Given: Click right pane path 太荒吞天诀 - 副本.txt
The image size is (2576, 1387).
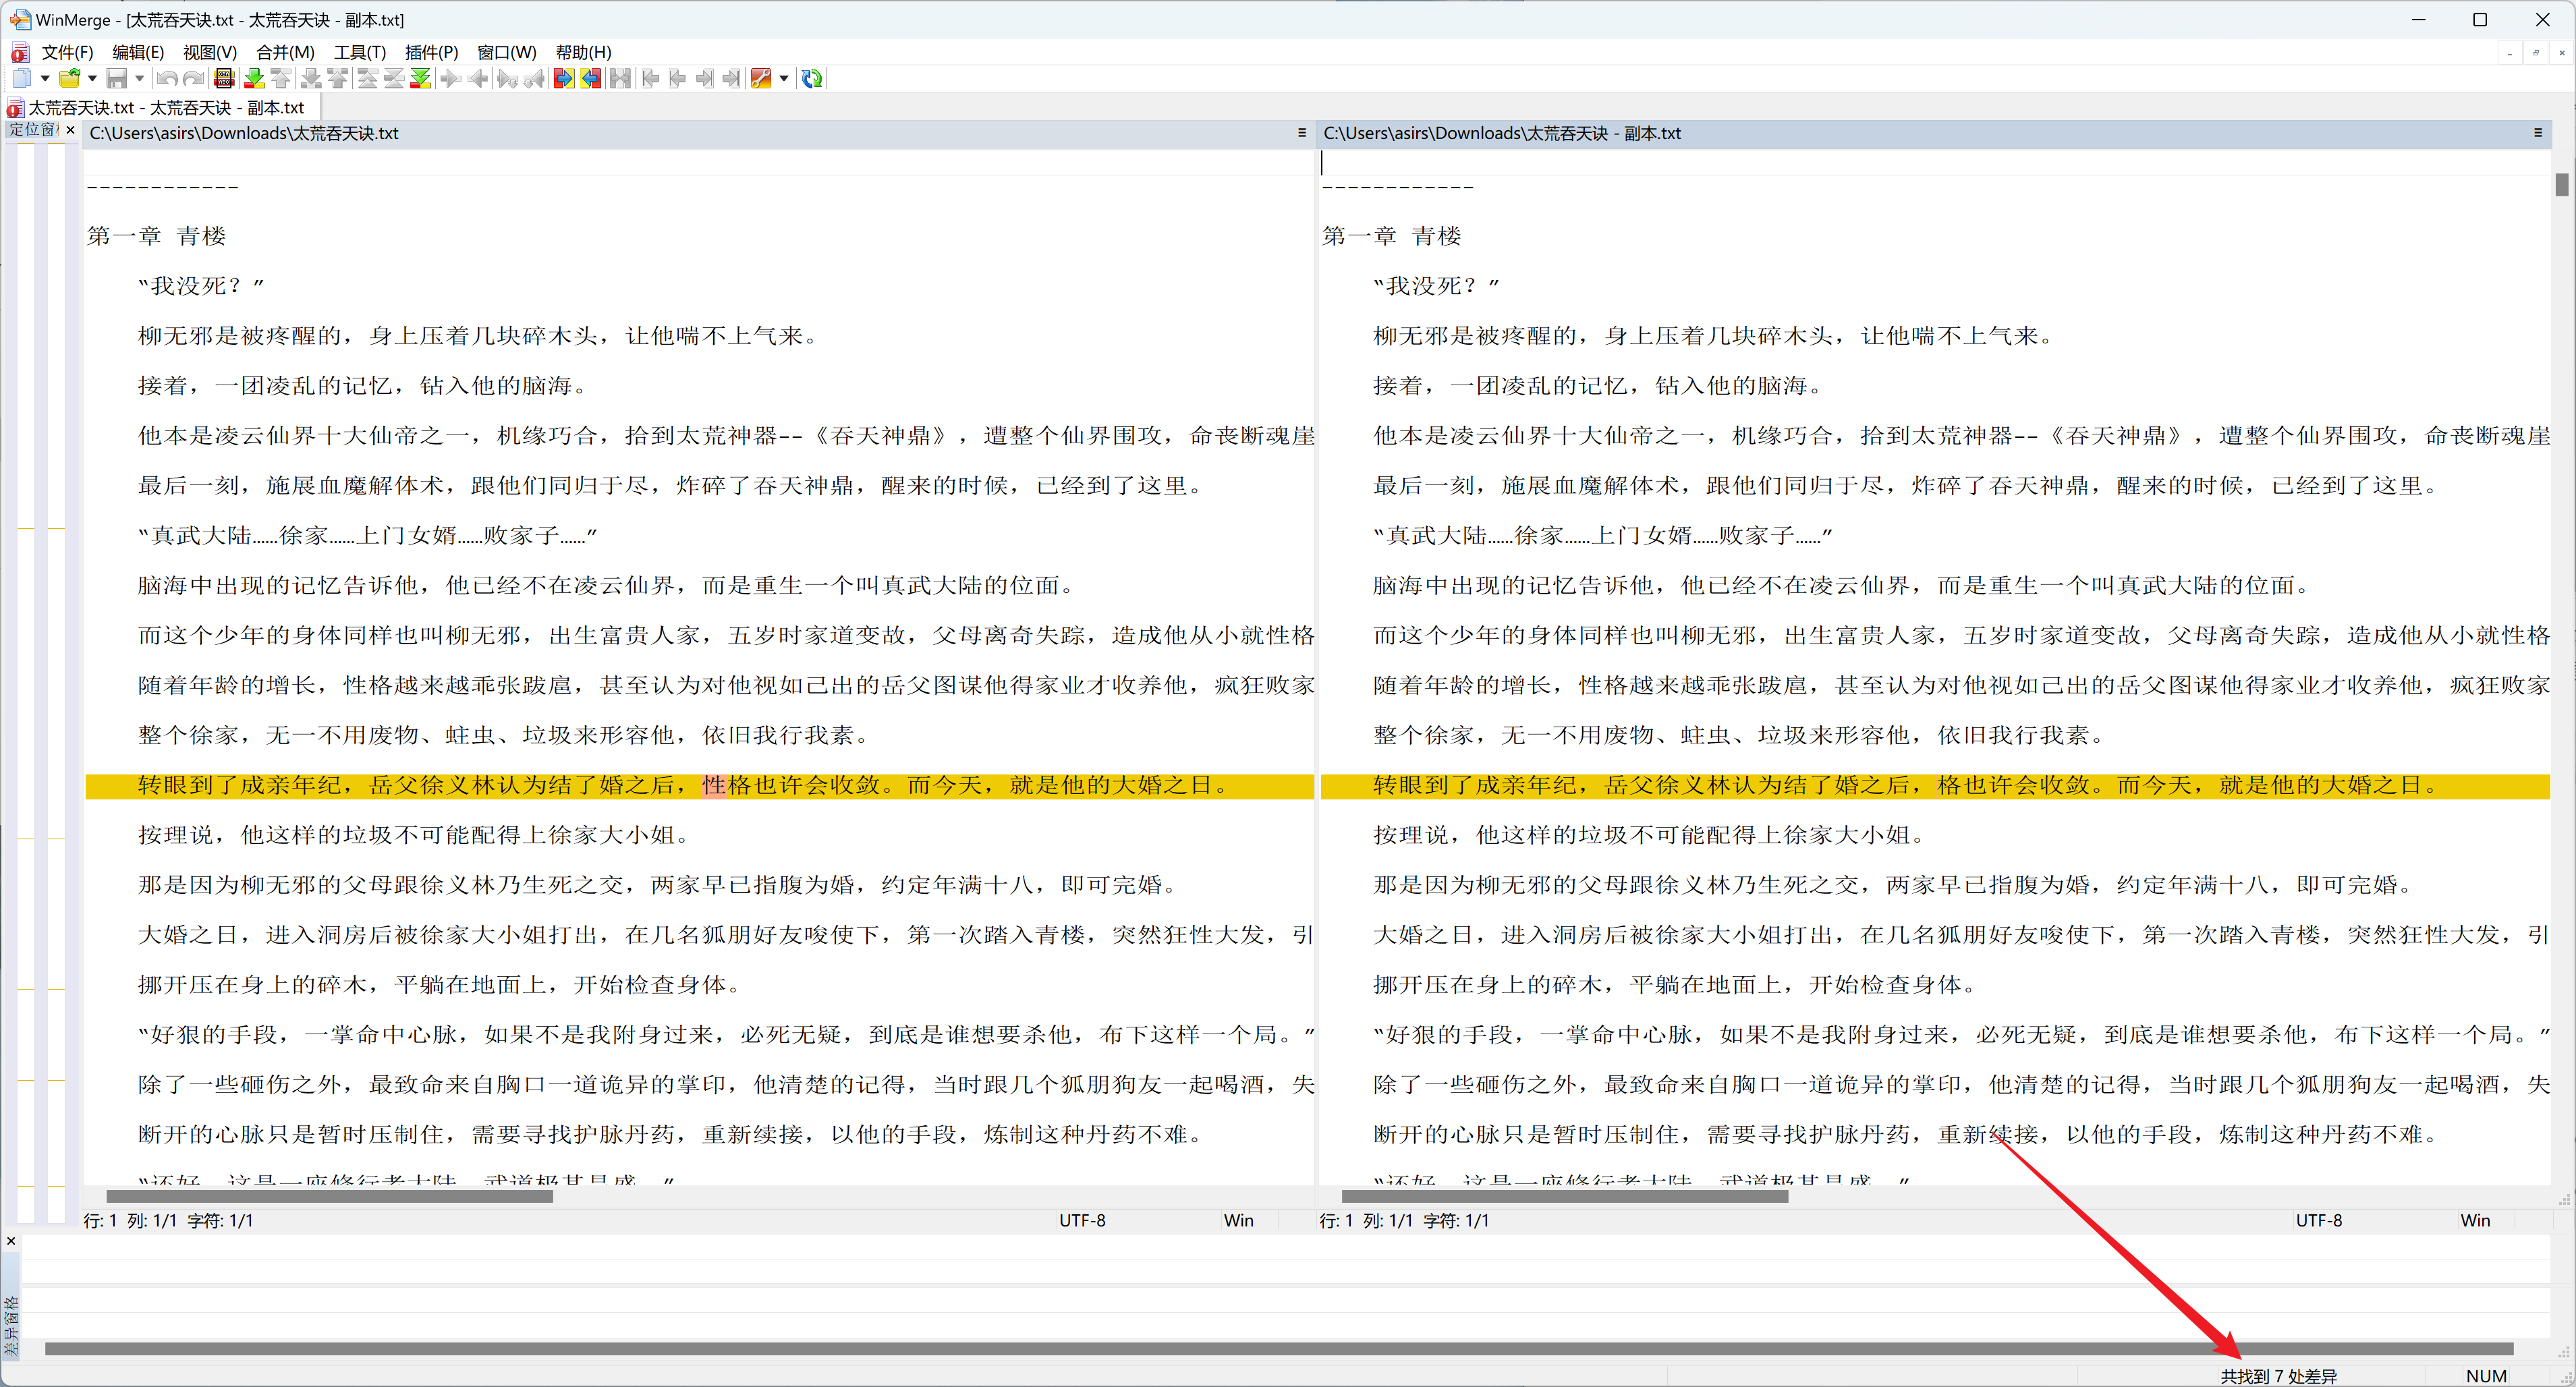Looking at the screenshot, I should 1502,133.
